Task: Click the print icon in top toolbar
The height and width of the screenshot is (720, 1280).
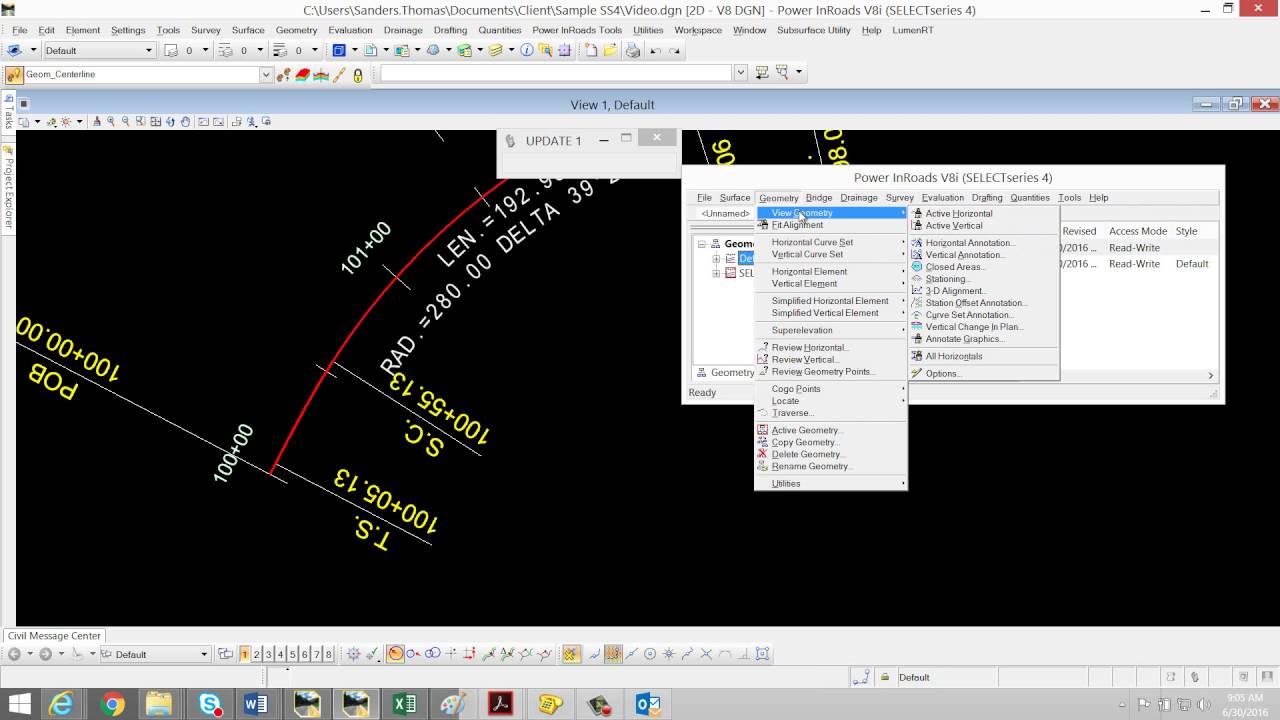Action: pyautogui.click(x=633, y=50)
